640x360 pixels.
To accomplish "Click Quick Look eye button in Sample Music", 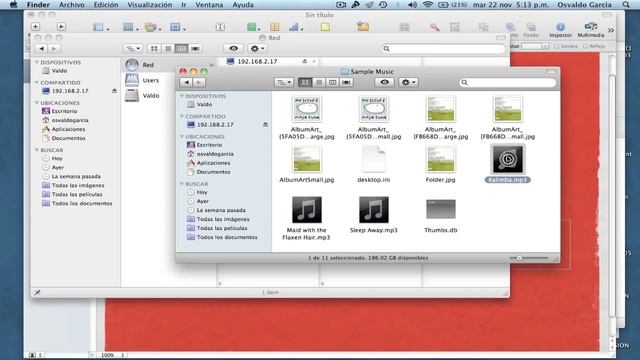I will pos(384,82).
